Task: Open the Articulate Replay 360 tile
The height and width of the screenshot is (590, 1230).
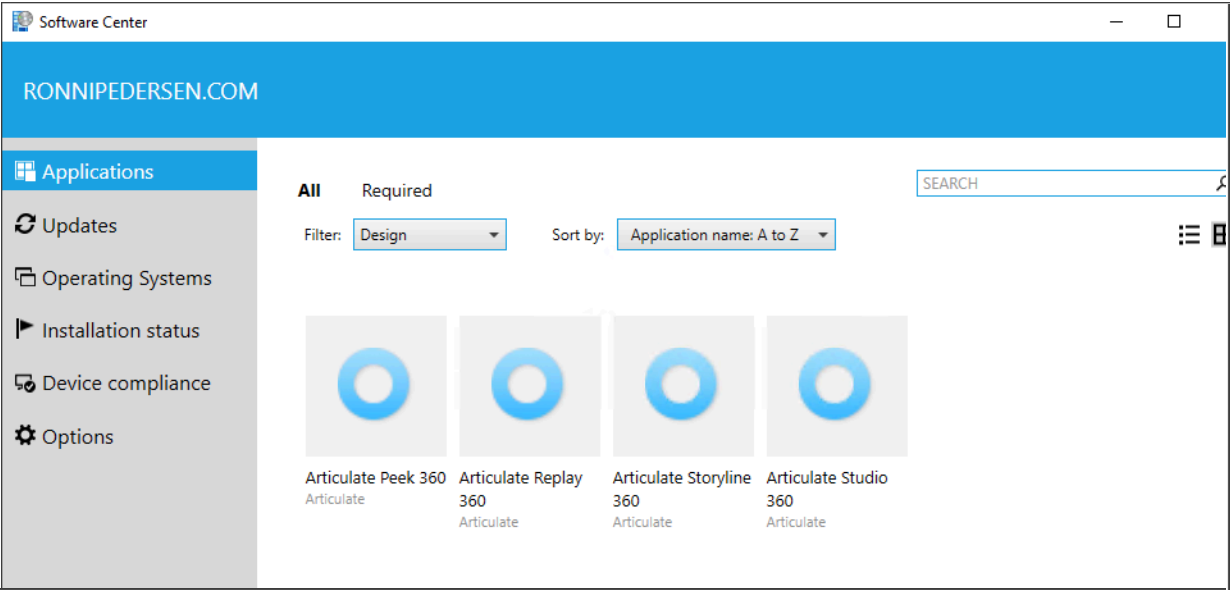Action: click(530, 386)
